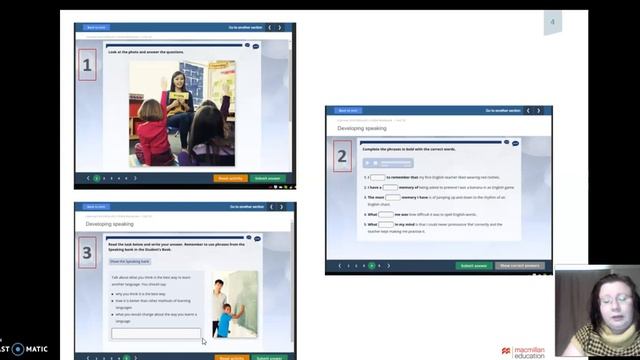Click Submit answer in Complete the phrases panel
This screenshot has height=360, width=640.
click(474, 266)
